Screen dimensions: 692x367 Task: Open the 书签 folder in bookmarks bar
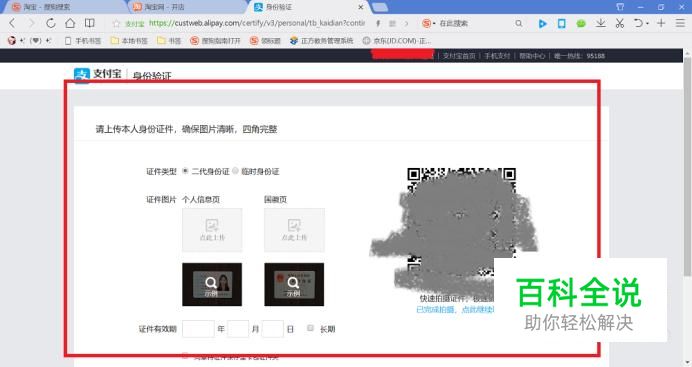tap(169, 41)
